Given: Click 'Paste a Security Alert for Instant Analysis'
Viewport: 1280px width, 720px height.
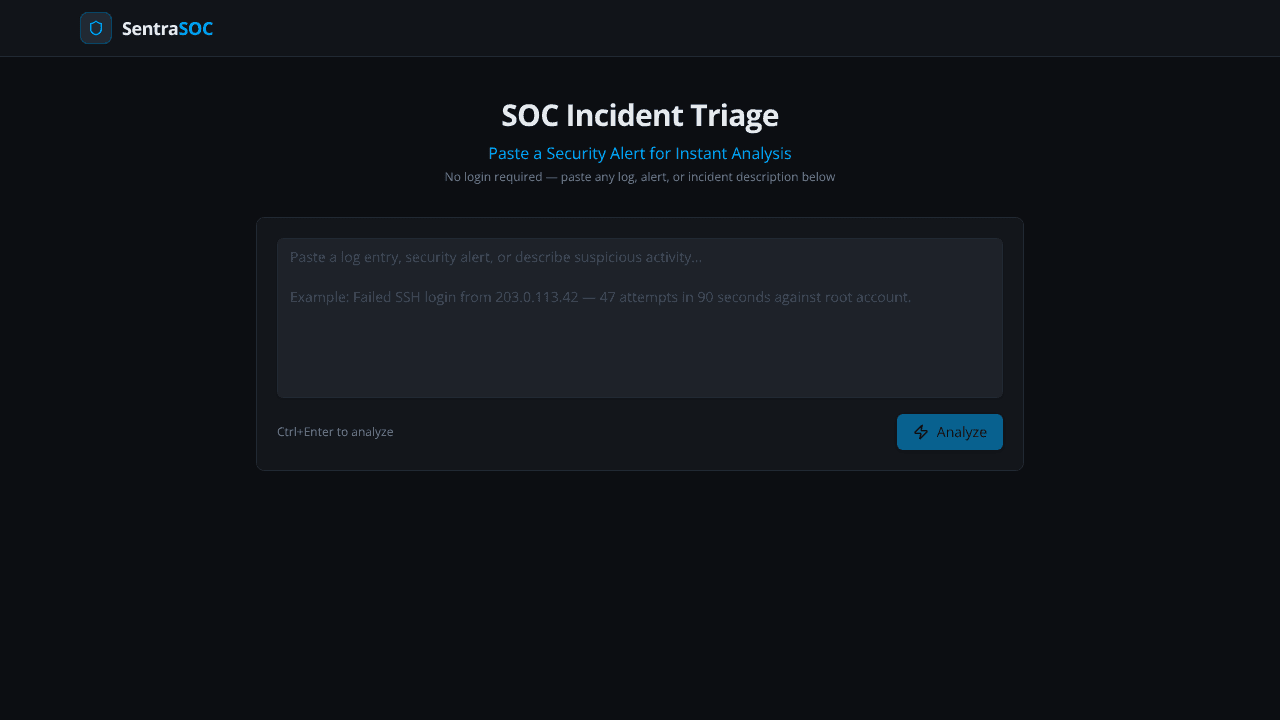Looking at the screenshot, I should (x=640, y=153).
